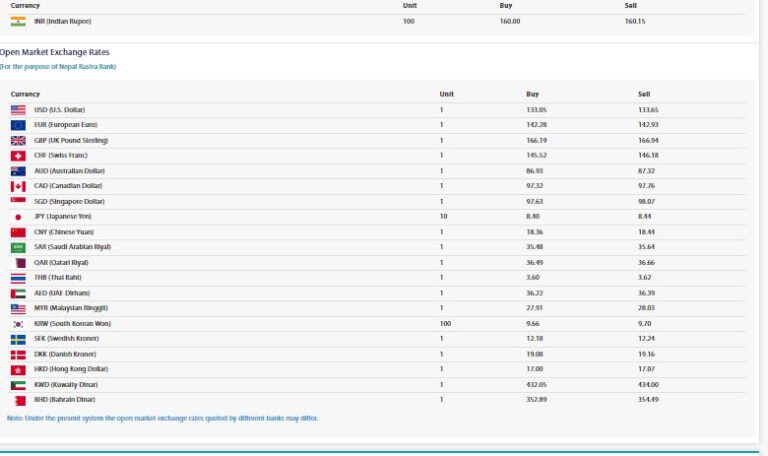Click the Australian flag icon
Screen dimensions: 768x456
18,171
